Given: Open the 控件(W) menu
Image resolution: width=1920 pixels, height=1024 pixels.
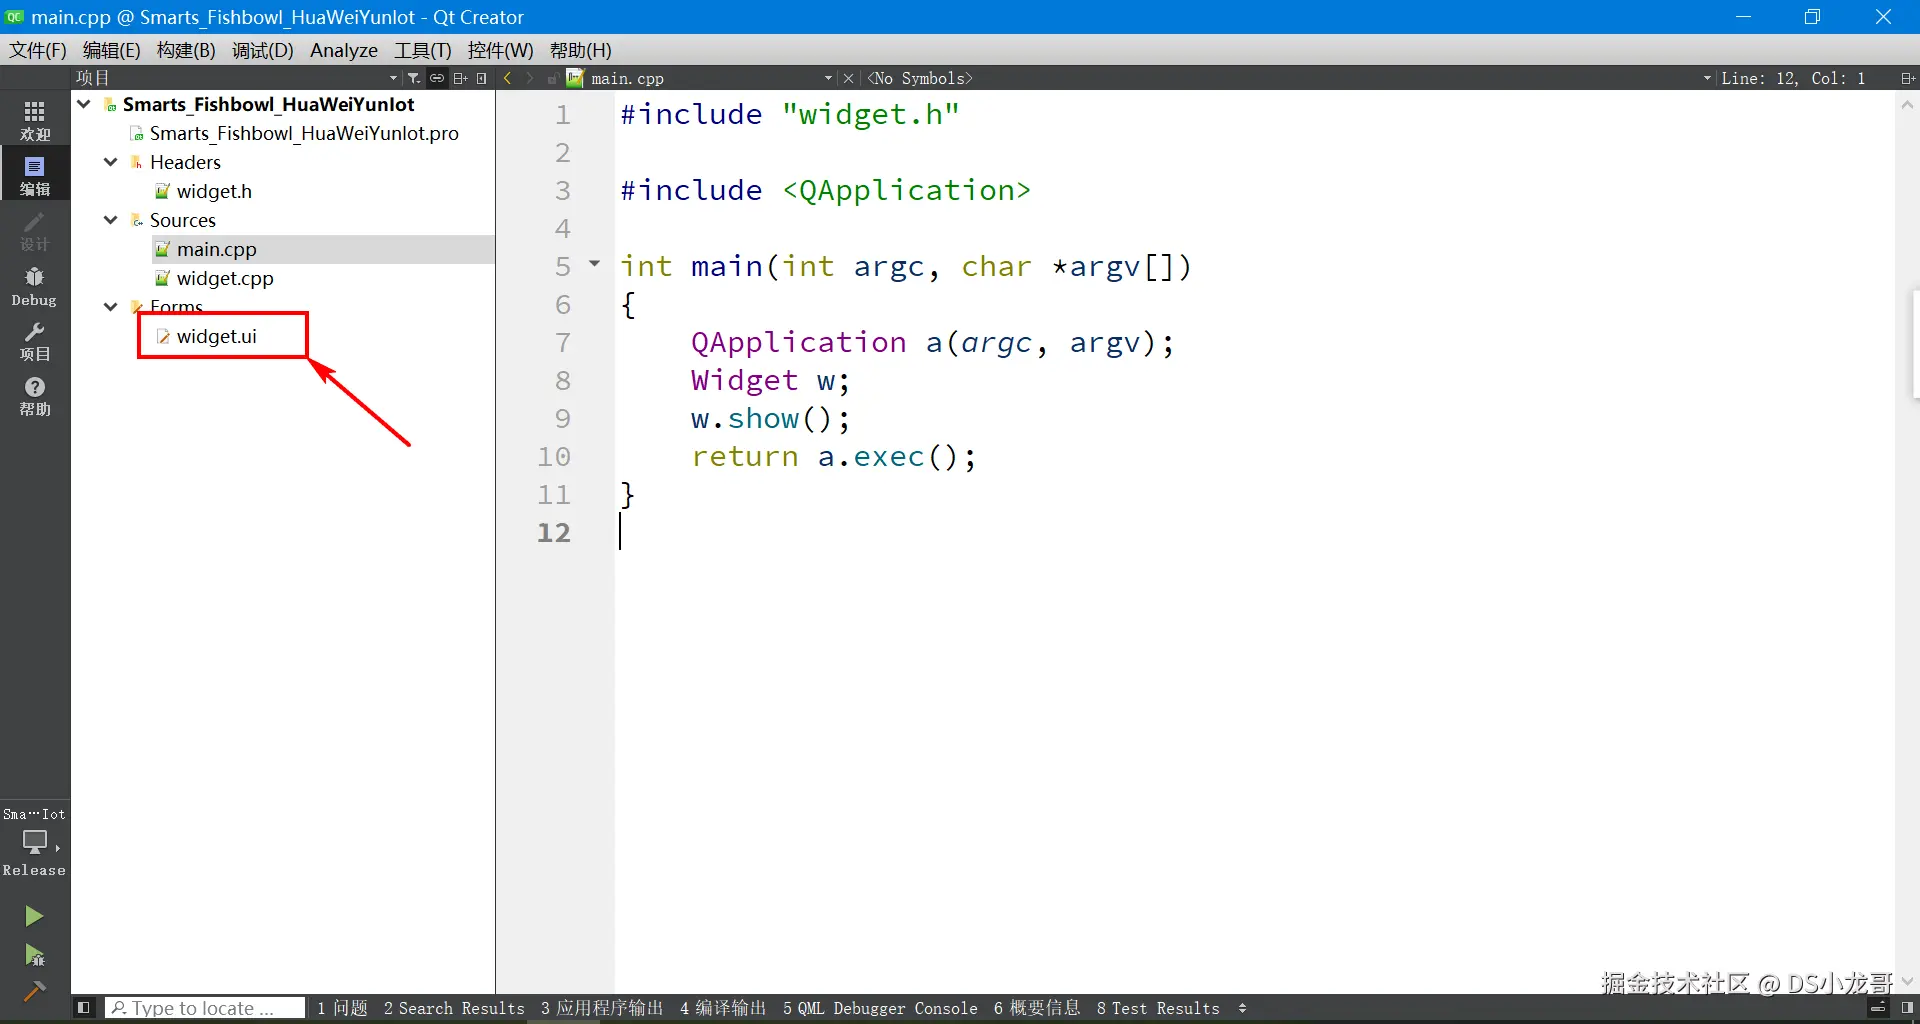Looking at the screenshot, I should (501, 50).
